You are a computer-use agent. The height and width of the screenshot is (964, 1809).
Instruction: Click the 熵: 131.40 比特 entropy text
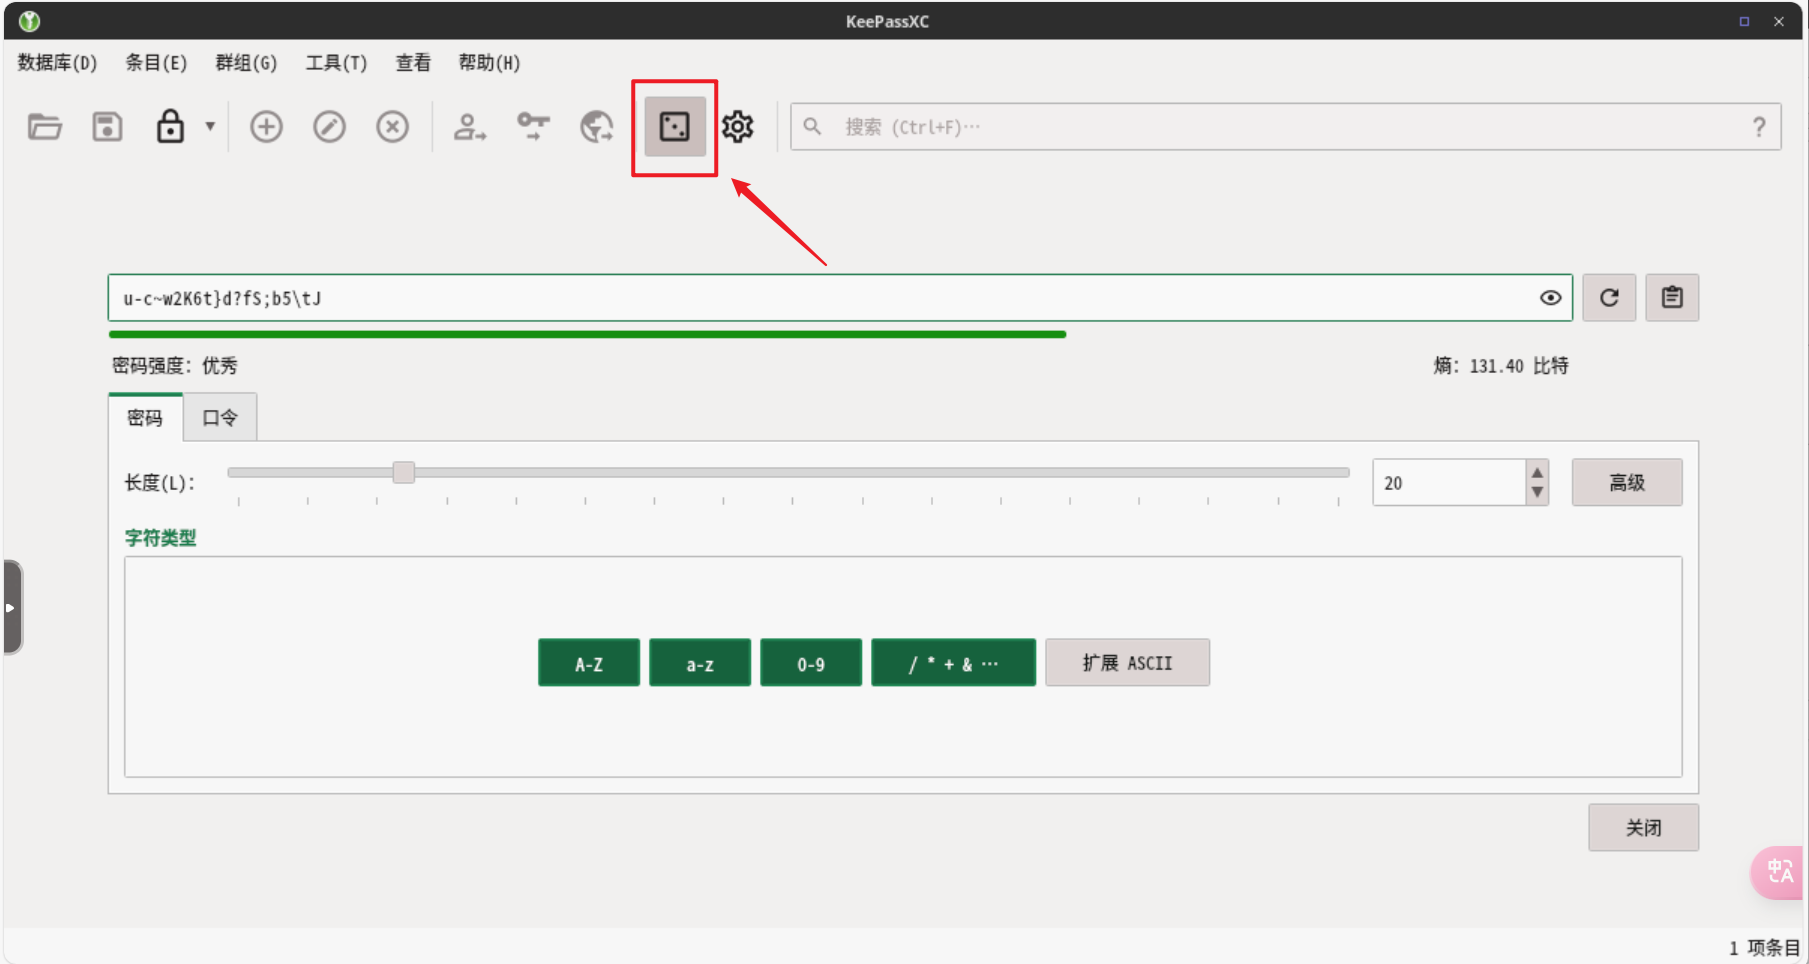click(x=1501, y=366)
